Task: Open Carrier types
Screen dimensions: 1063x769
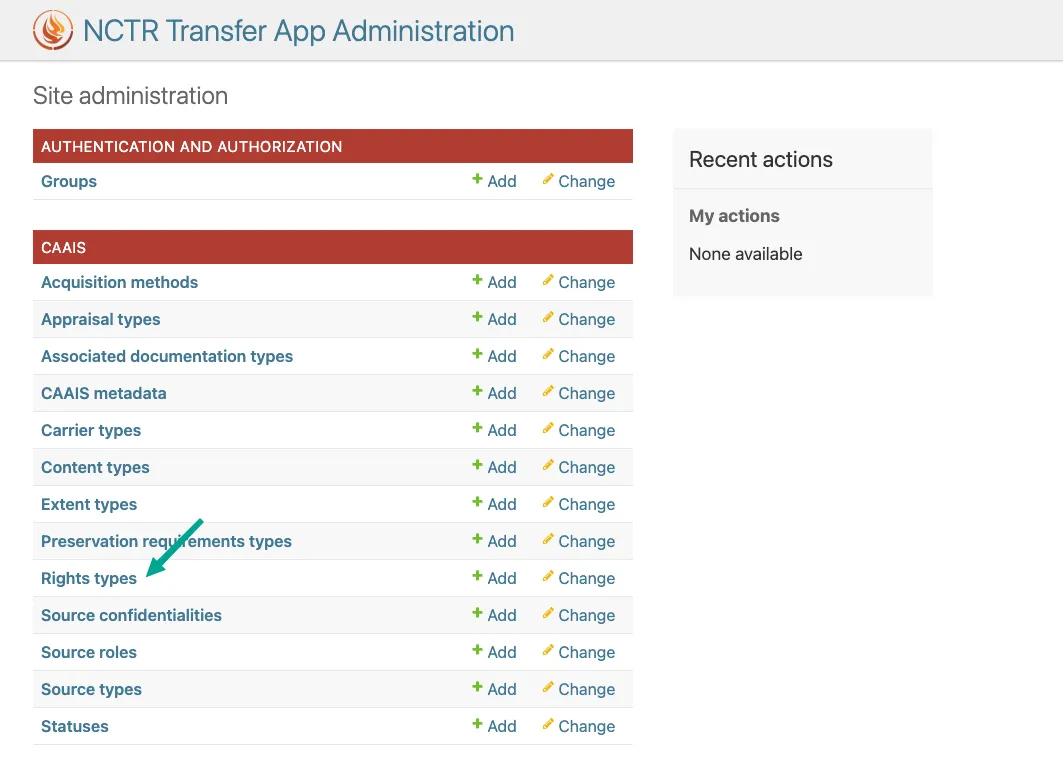Action: coord(91,431)
